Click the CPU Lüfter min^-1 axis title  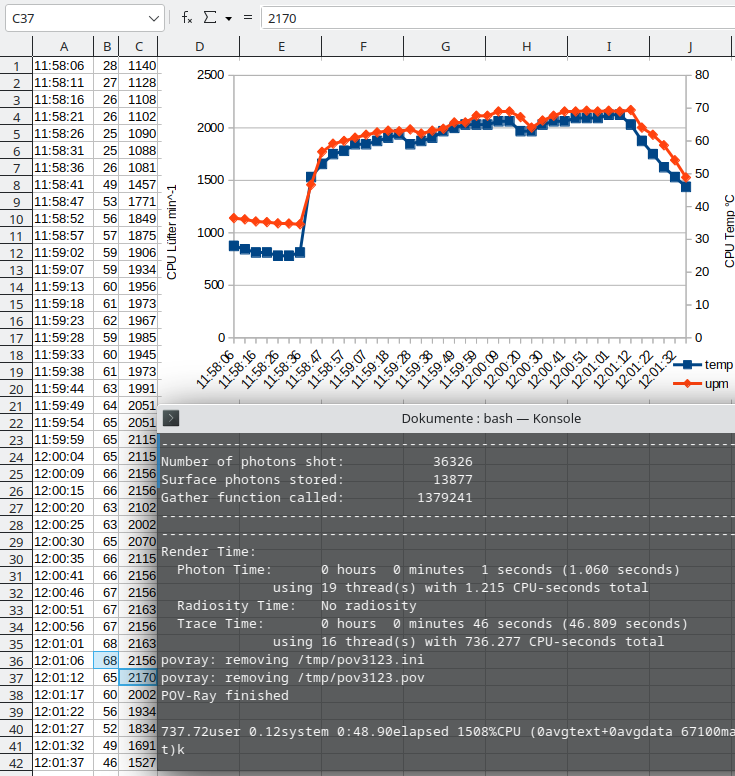[x=172, y=232]
